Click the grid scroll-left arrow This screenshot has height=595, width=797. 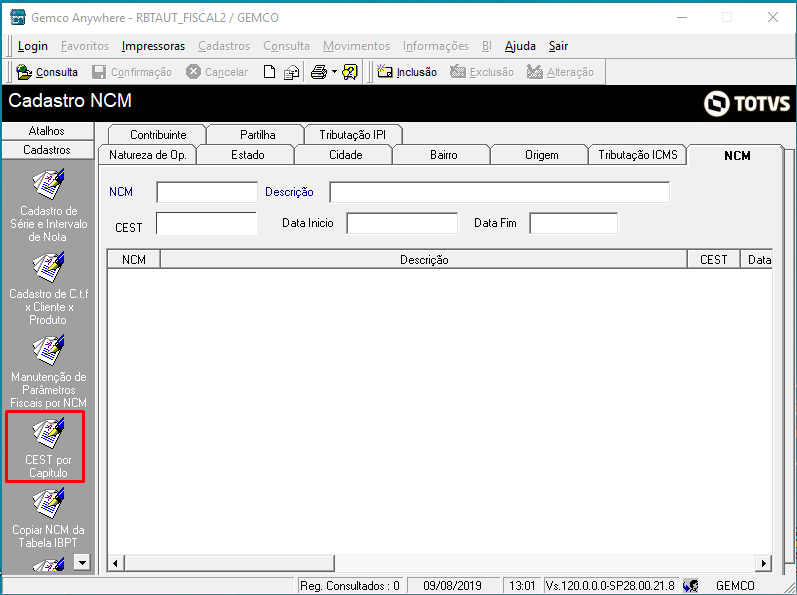pyautogui.click(x=115, y=563)
